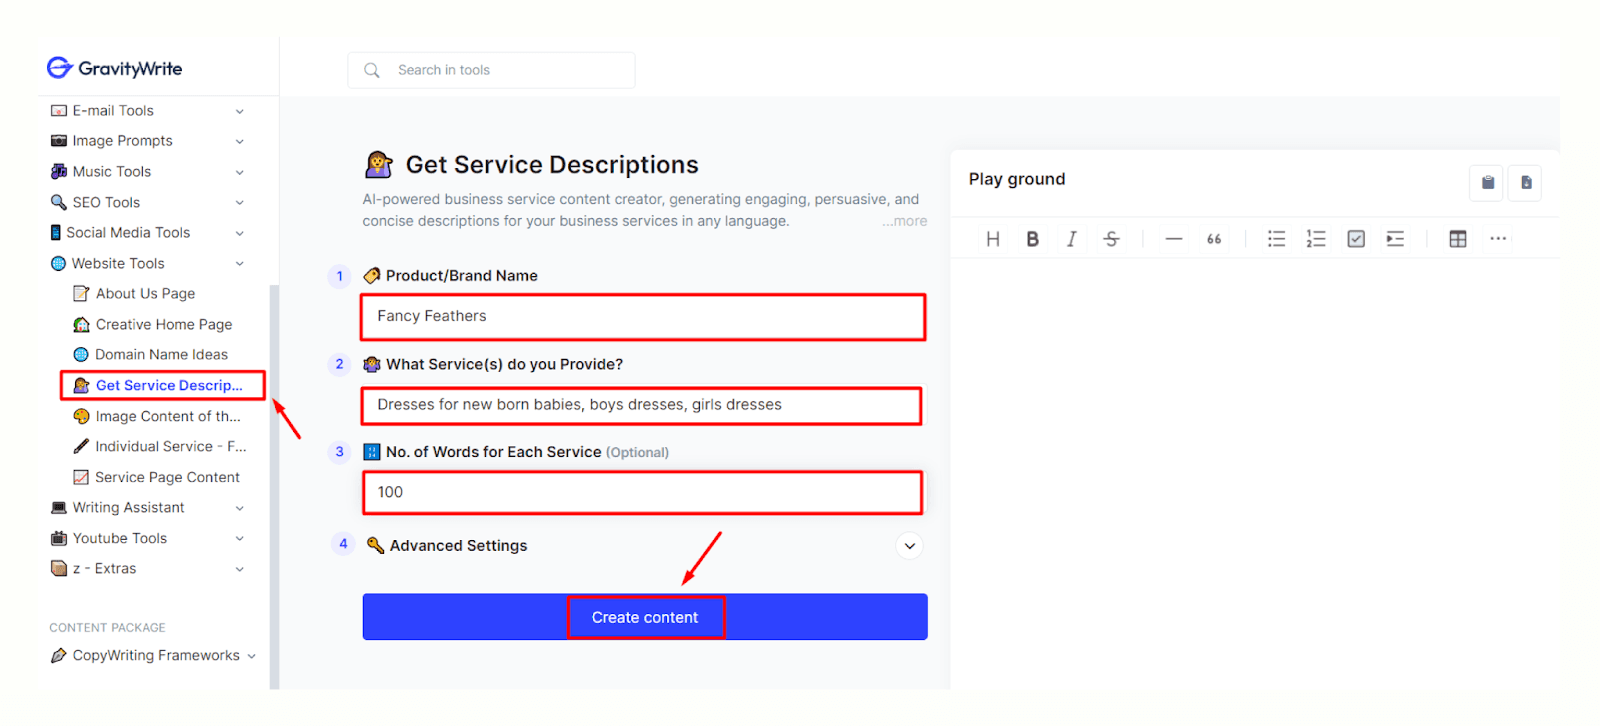Collapse the Website Tools sidebar group
Image resolution: width=1600 pixels, height=726 pixels.
239,264
